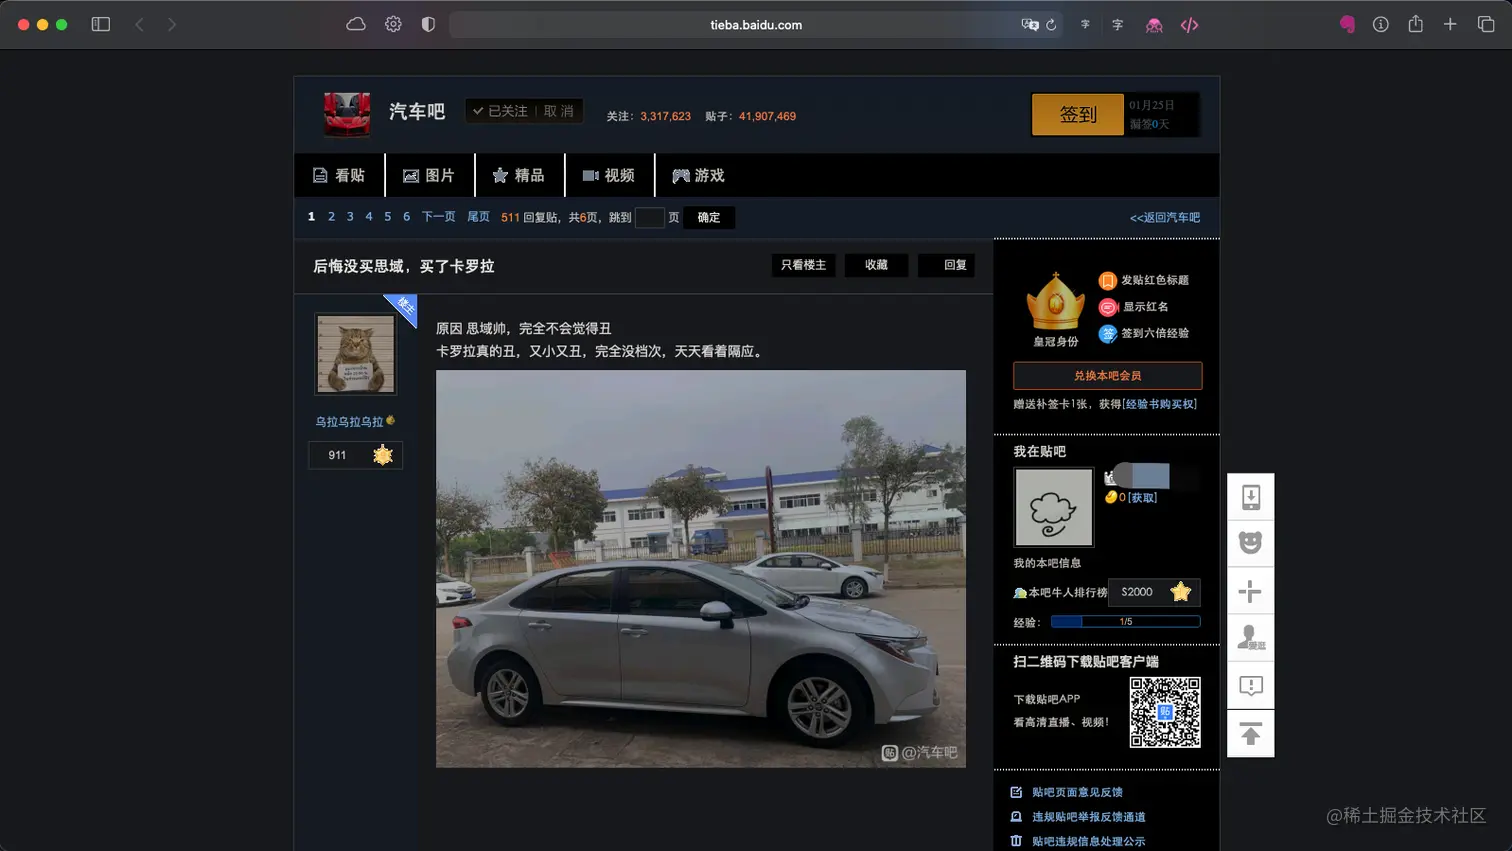Open 贴吧违规信息处理公示 link
This screenshot has width=1512, height=851.
coord(1088,842)
